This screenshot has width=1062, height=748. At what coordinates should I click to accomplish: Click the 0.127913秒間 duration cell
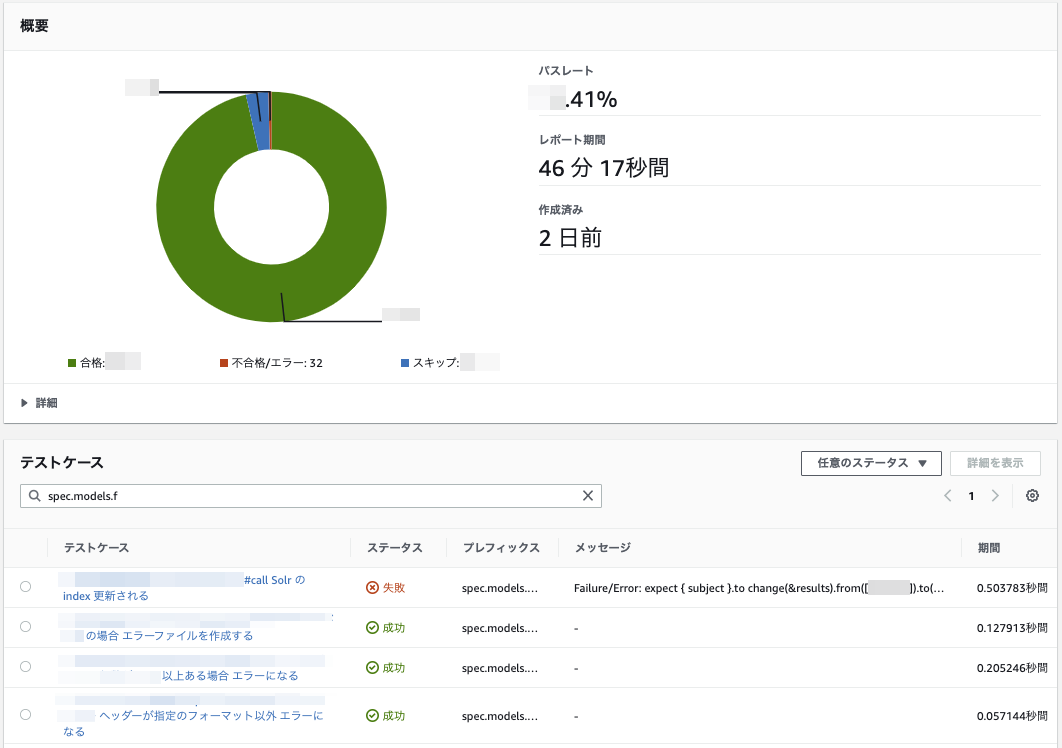point(1012,628)
